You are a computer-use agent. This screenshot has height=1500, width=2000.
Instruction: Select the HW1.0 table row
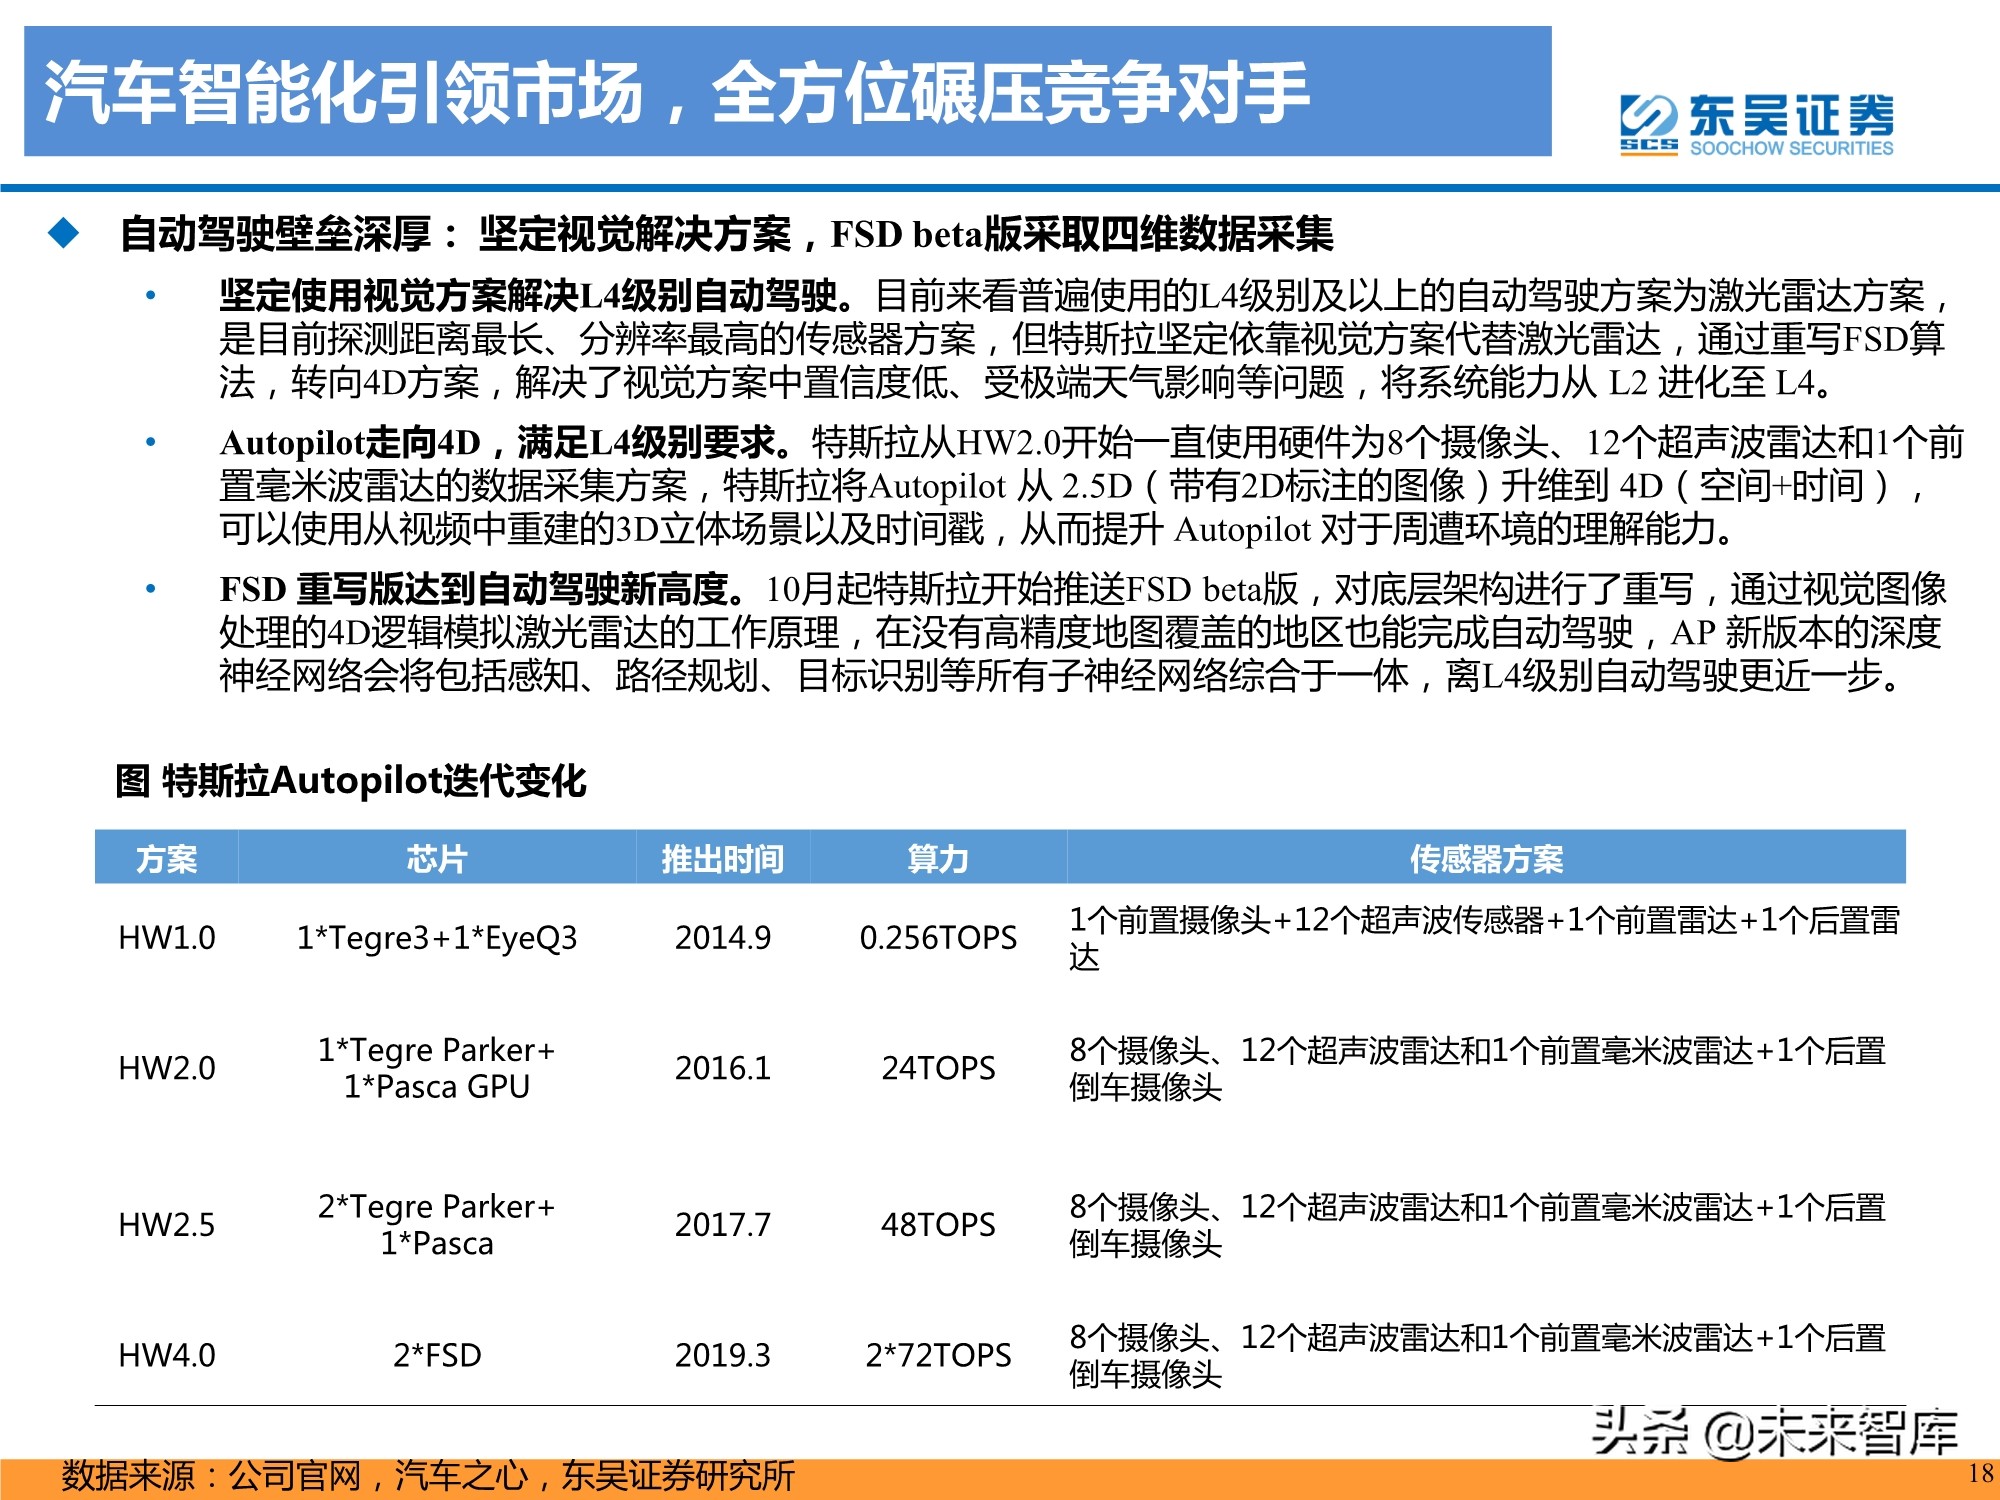point(1000,937)
